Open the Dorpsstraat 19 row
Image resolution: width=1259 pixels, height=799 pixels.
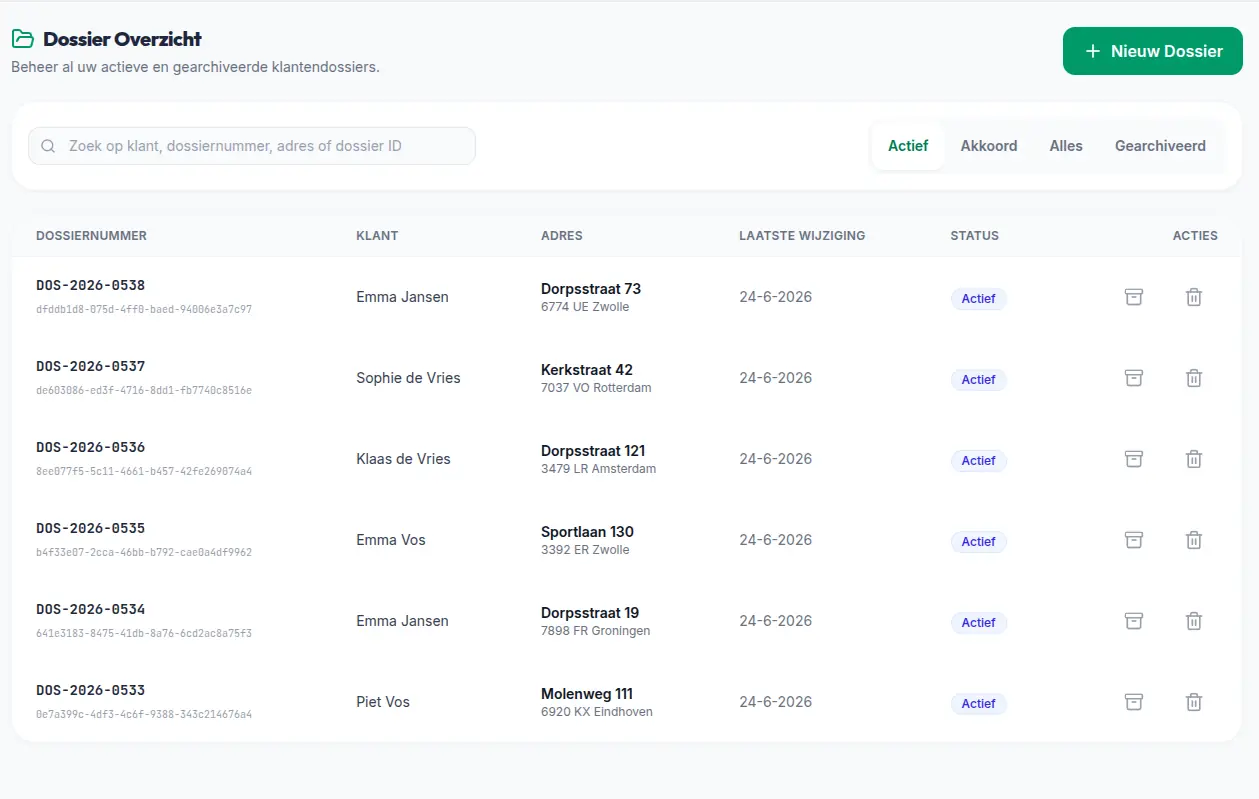pyautogui.click(x=626, y=621)
